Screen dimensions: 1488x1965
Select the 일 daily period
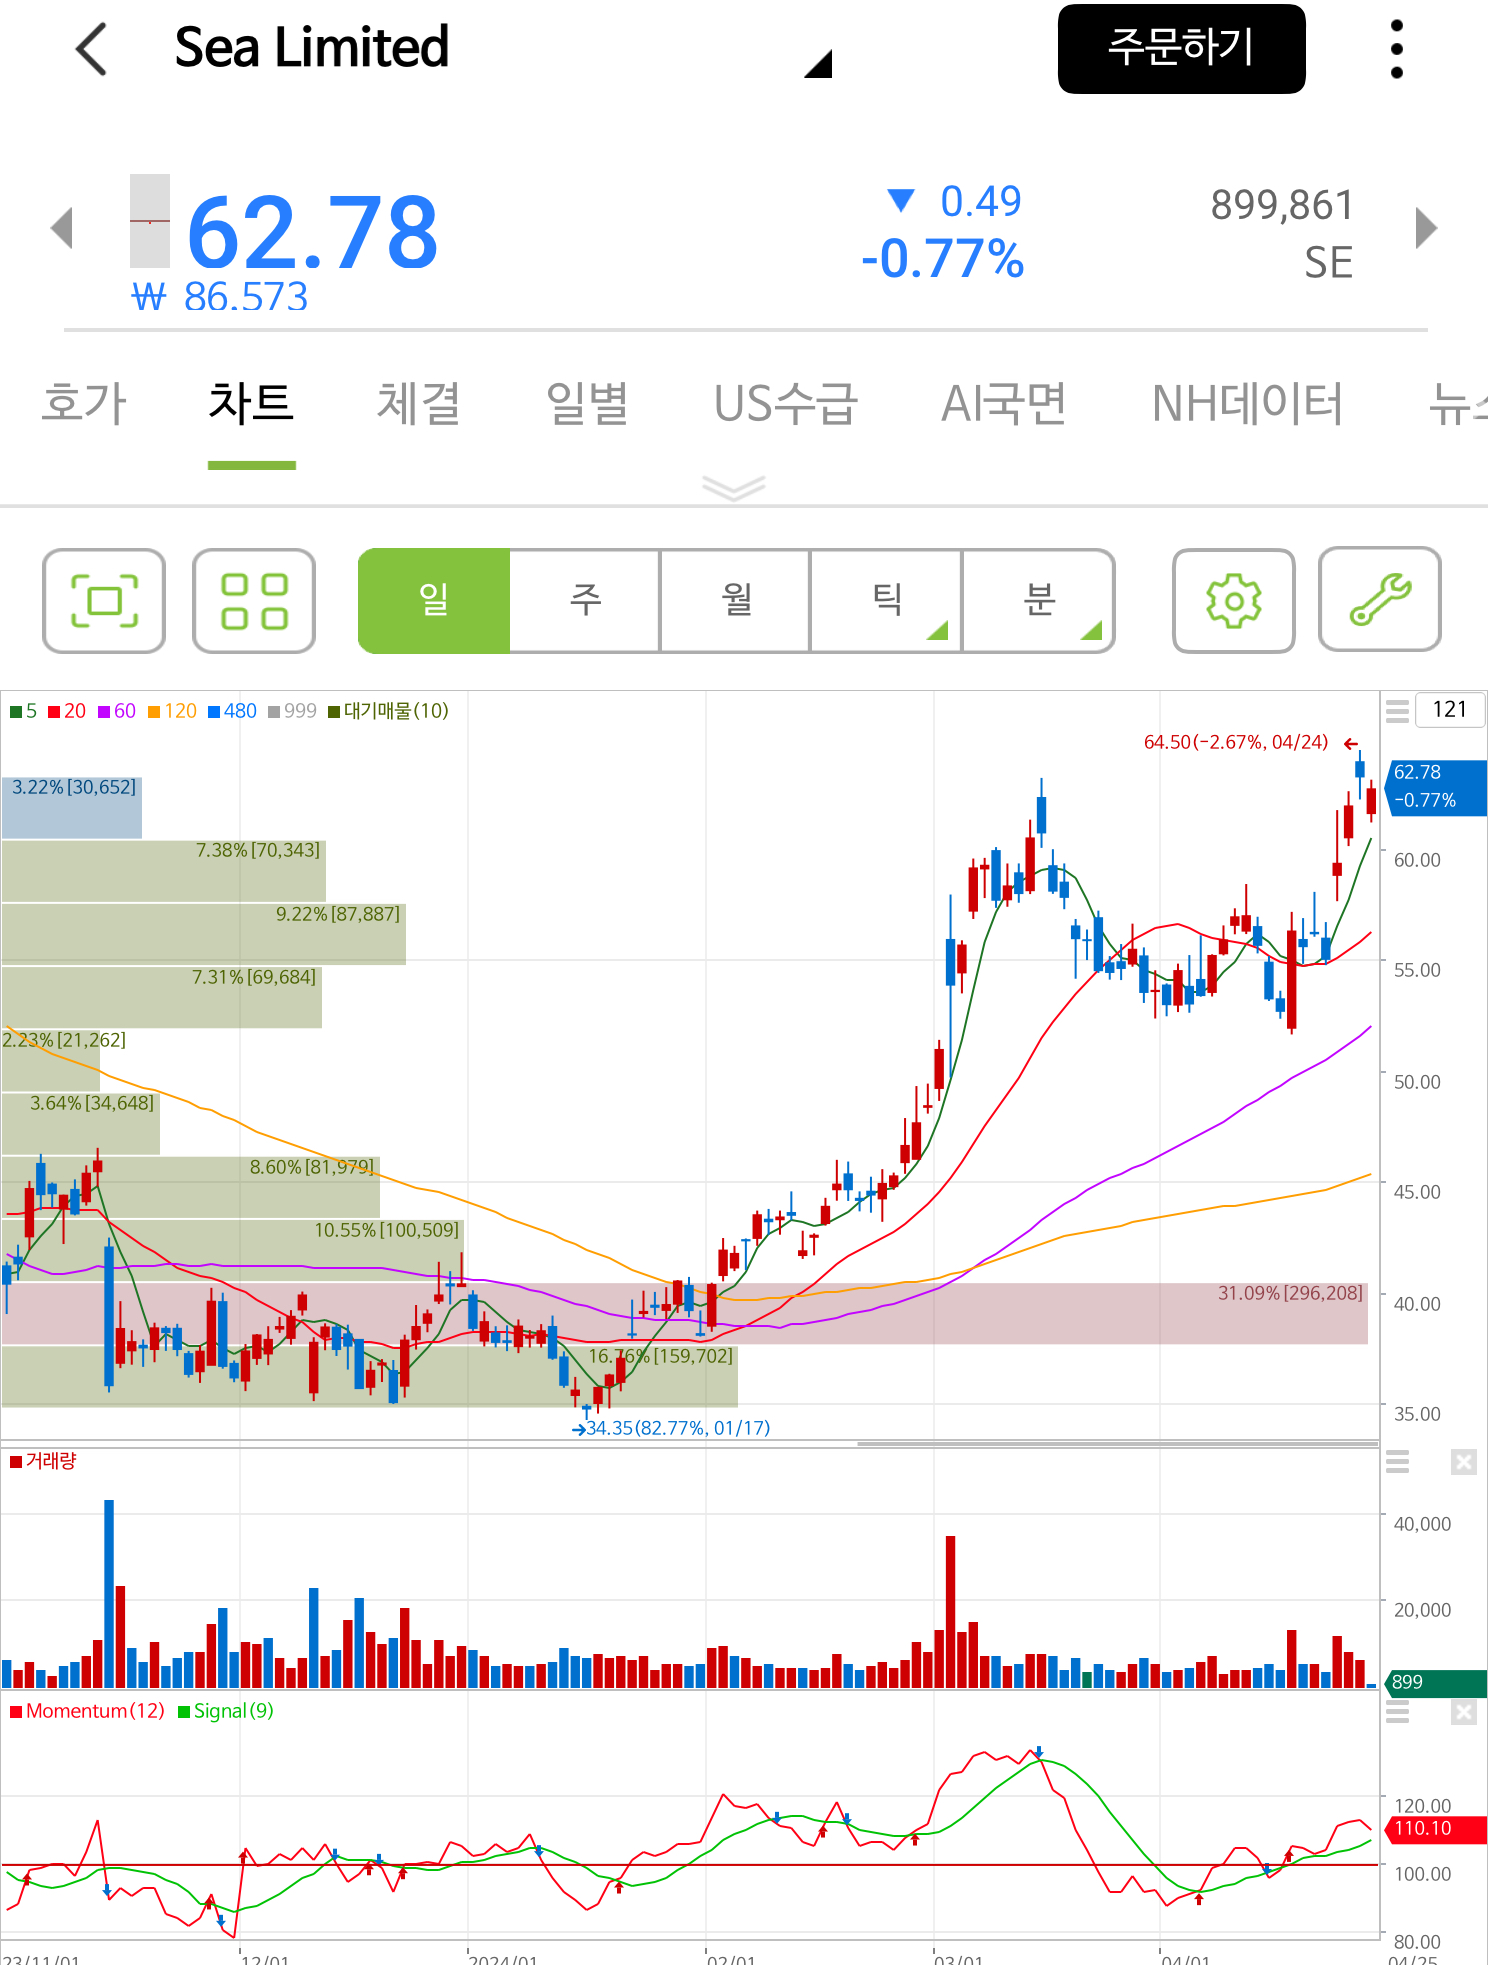tap(434, 601)
